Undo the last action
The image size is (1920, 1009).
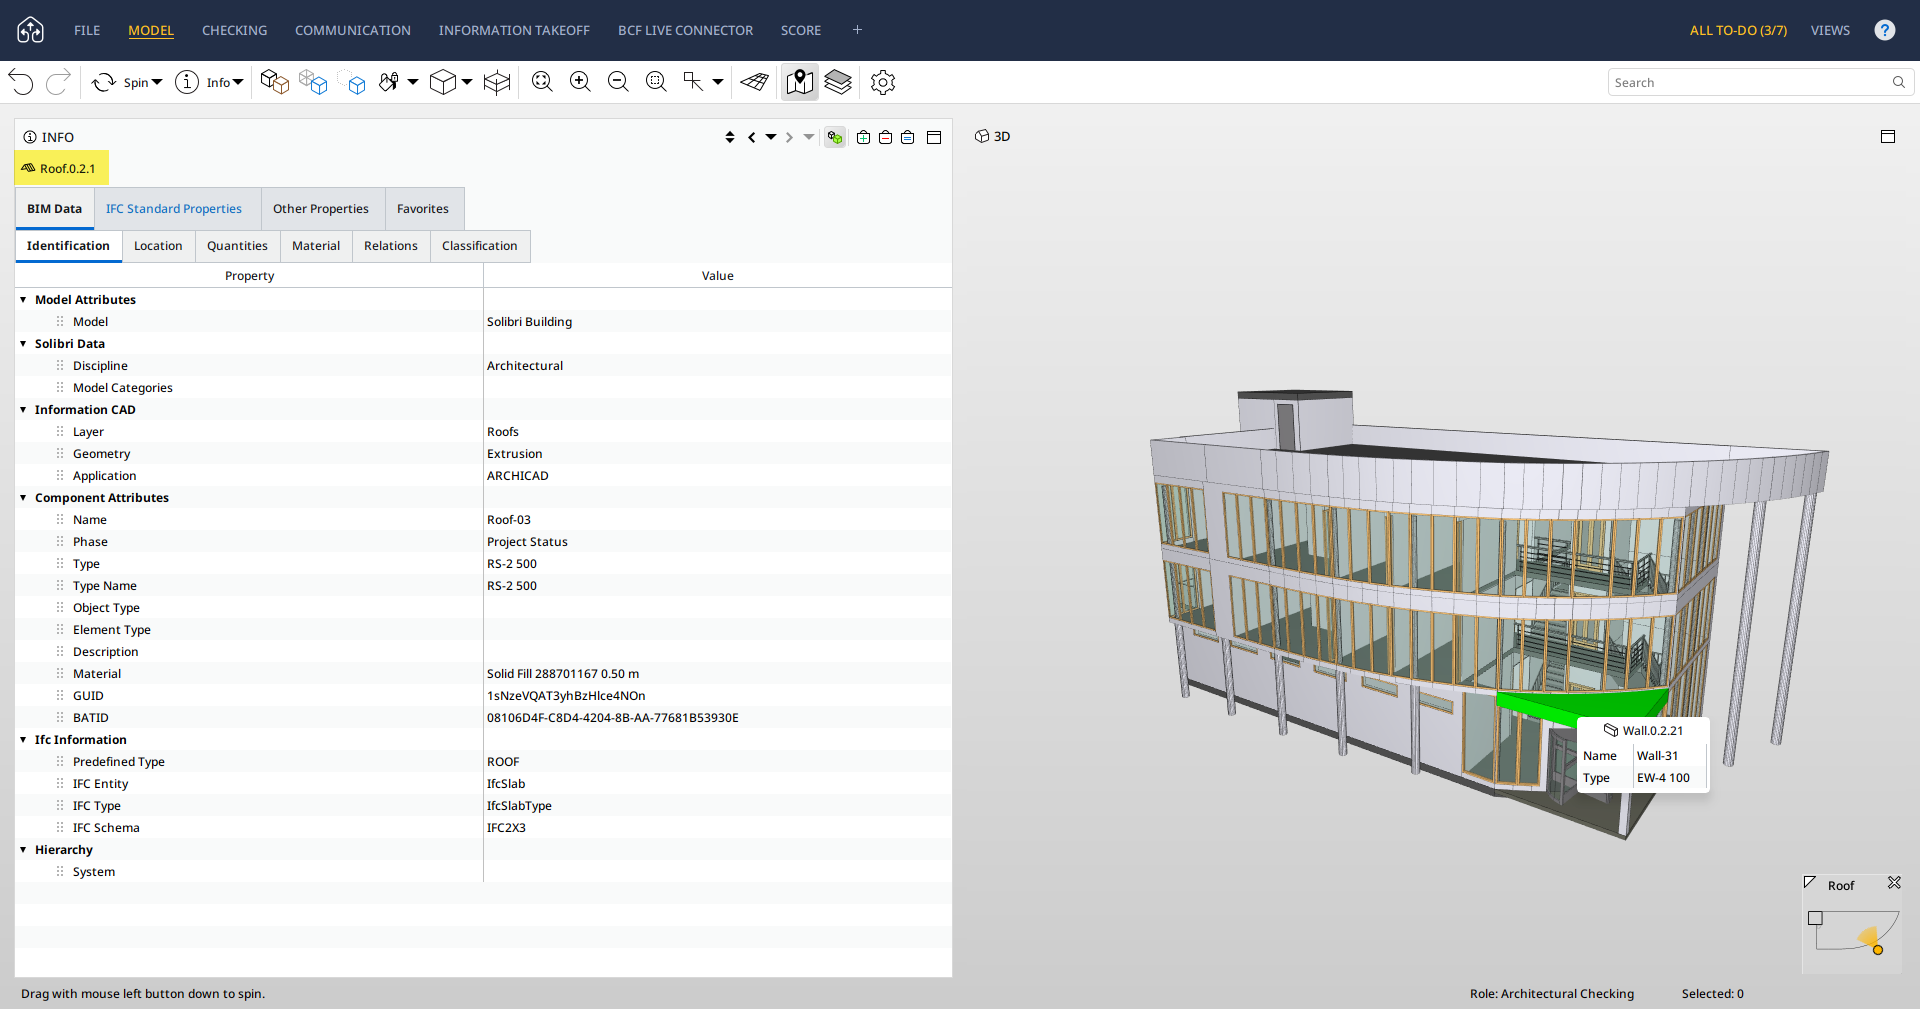(21, 82)
